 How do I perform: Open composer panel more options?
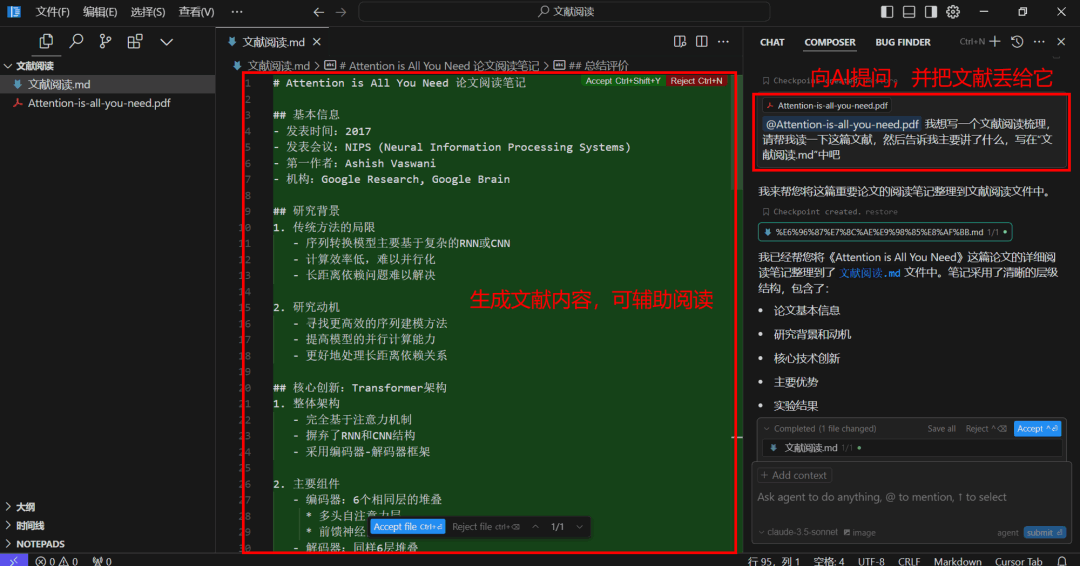[x=1039, y=42]
